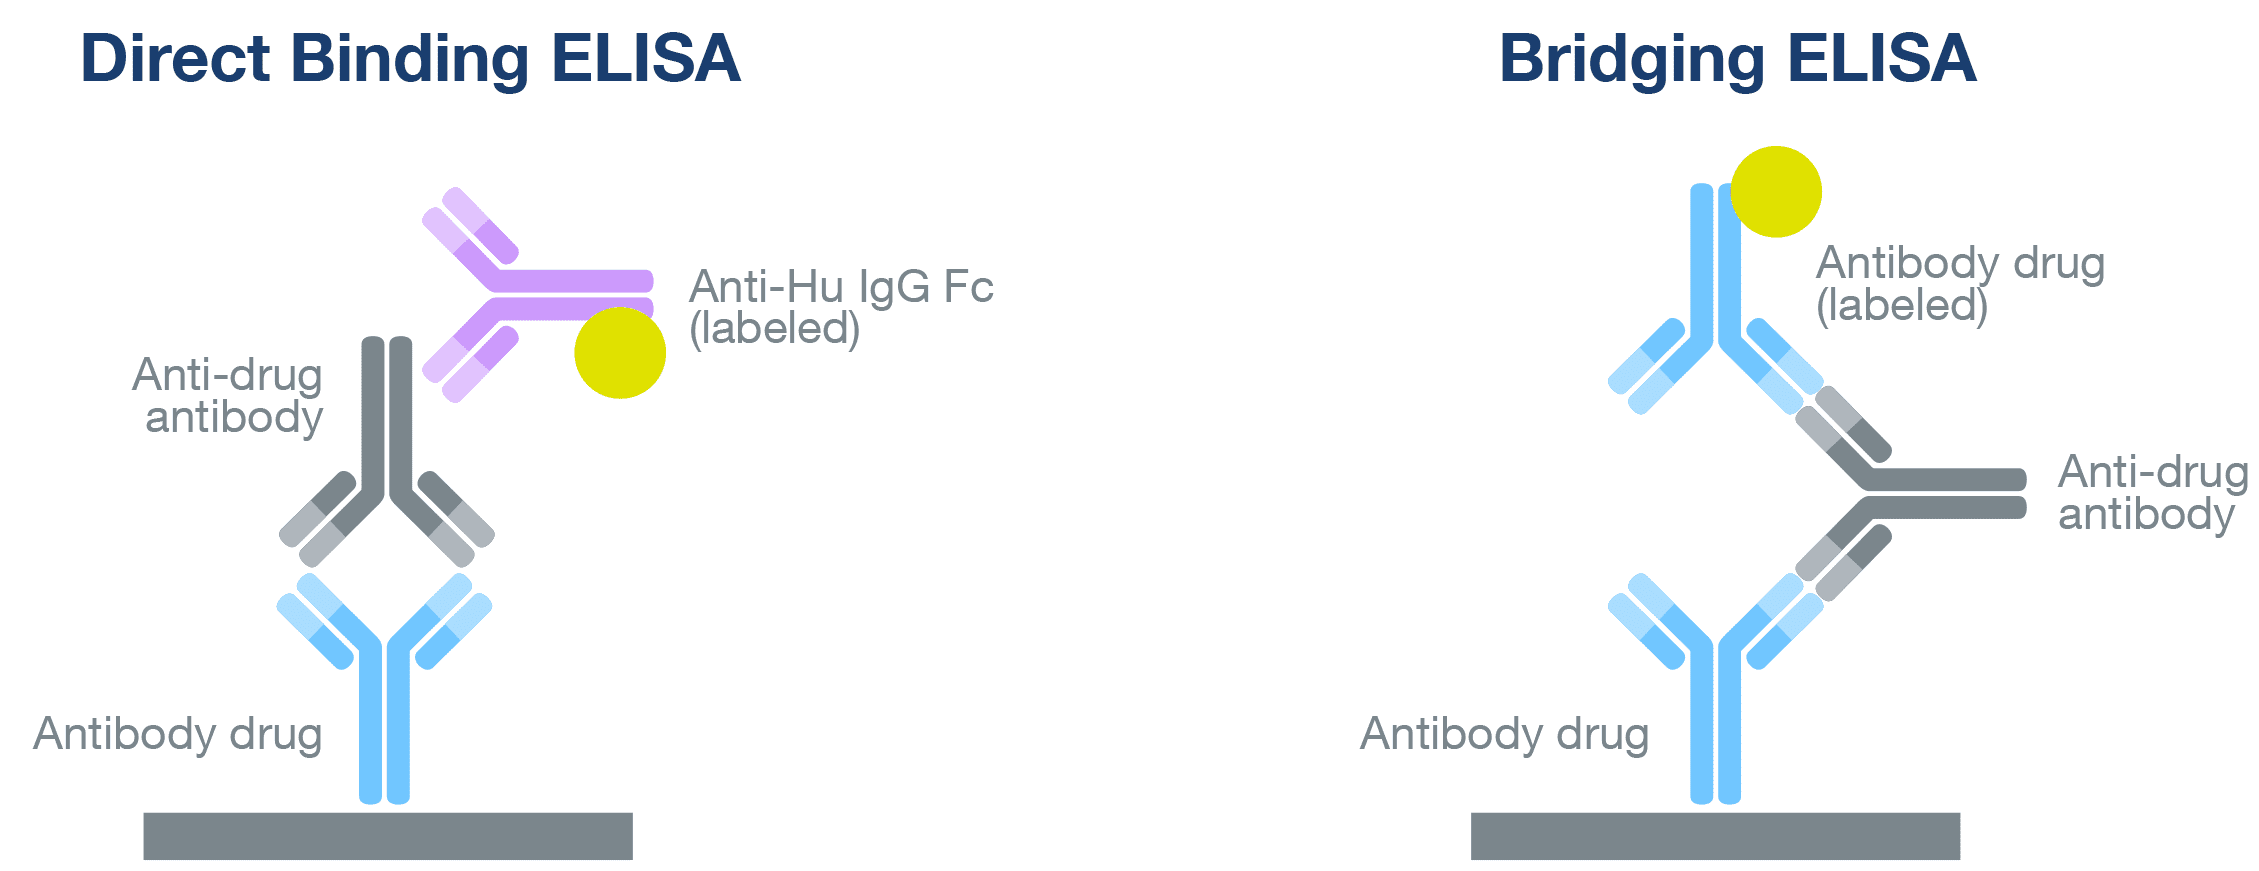This screenshot has width=2259, height=871.
Task: Click "Anti-drug antibody" label in Direct Binding diagram
Action: (x=229, y=396)
